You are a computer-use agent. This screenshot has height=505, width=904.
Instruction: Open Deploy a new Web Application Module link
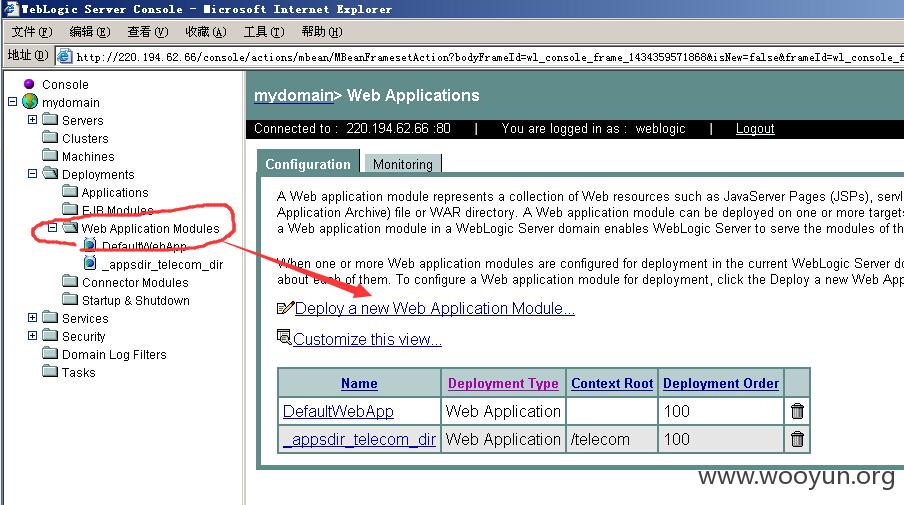[x=435, y=308]
